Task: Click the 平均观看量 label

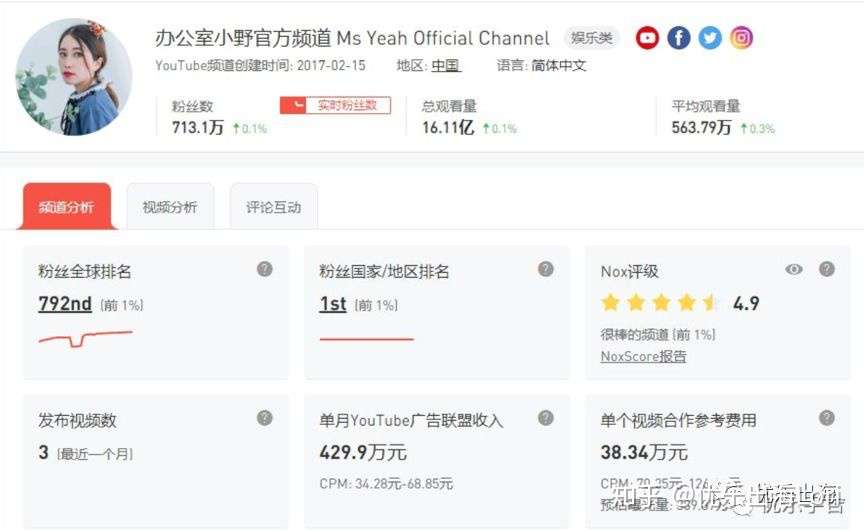Action: [x=706, y=106]
